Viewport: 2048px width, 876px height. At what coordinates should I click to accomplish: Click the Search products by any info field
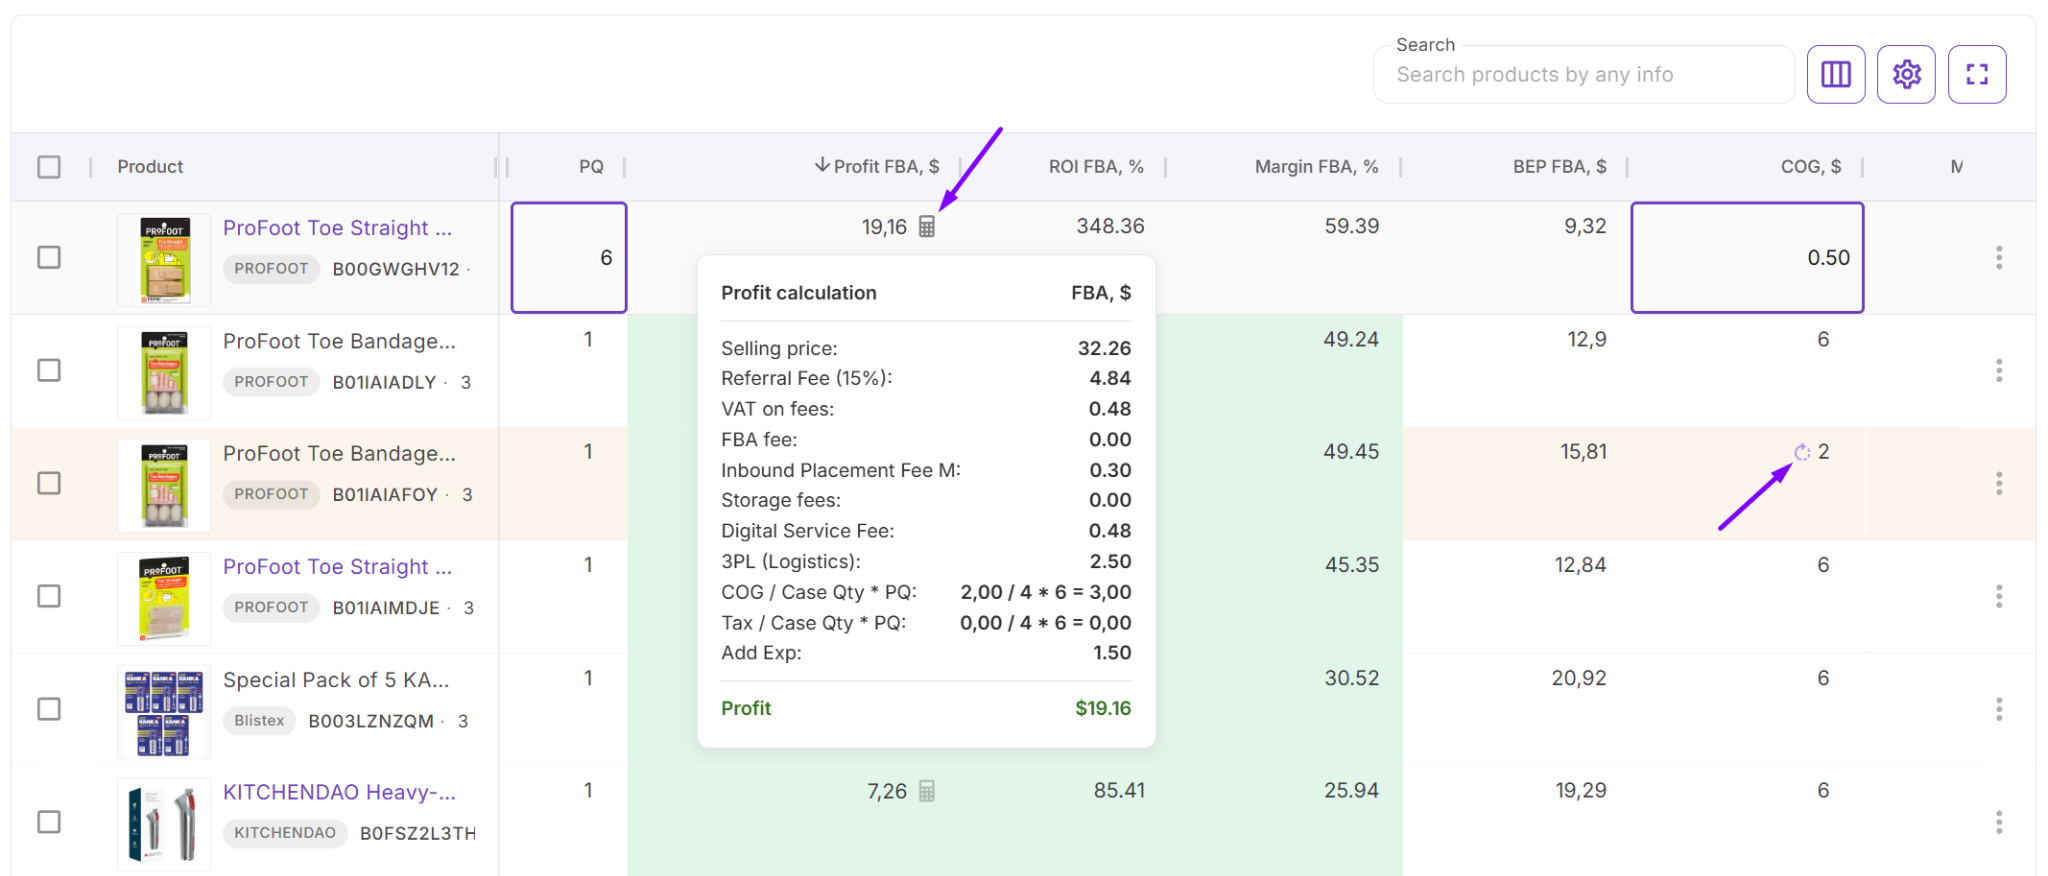pyautogui.click(x=1583, y=75)
